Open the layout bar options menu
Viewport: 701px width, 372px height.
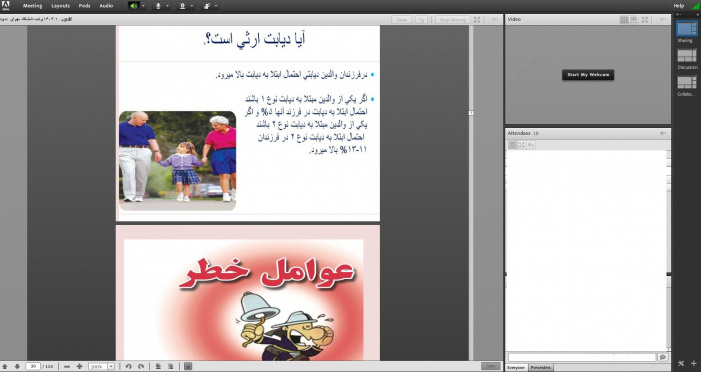pos(679,15)
